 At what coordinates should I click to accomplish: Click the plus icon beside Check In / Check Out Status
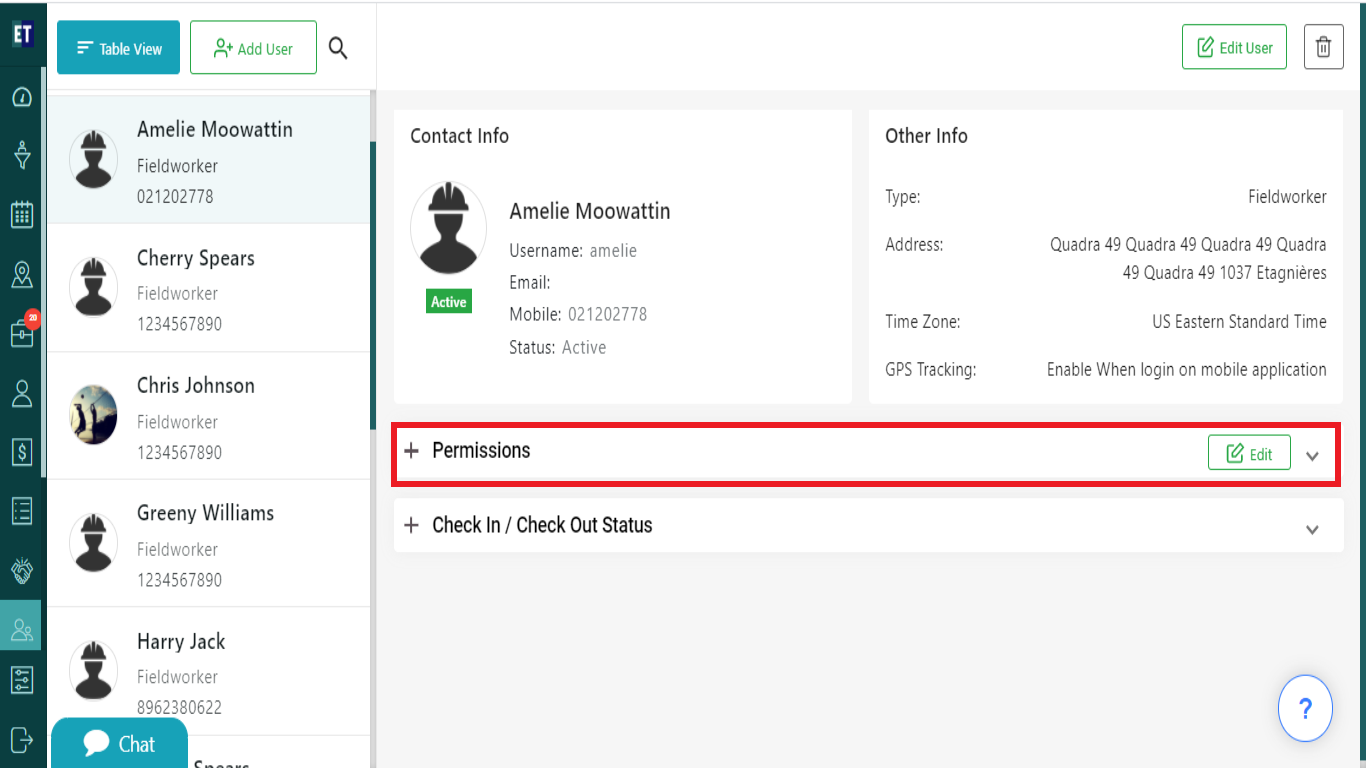(x=411, y=525)
